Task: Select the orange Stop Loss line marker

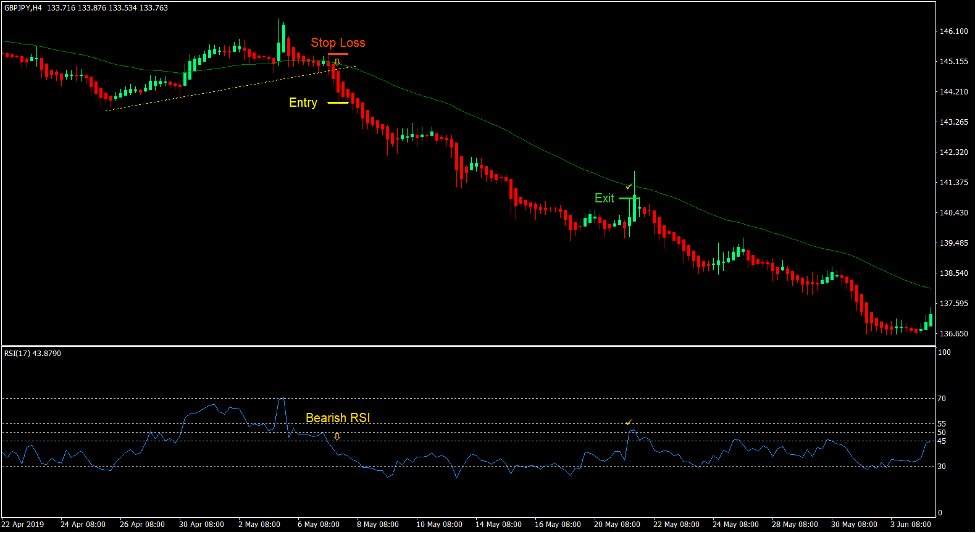Action: coord(337,54)
